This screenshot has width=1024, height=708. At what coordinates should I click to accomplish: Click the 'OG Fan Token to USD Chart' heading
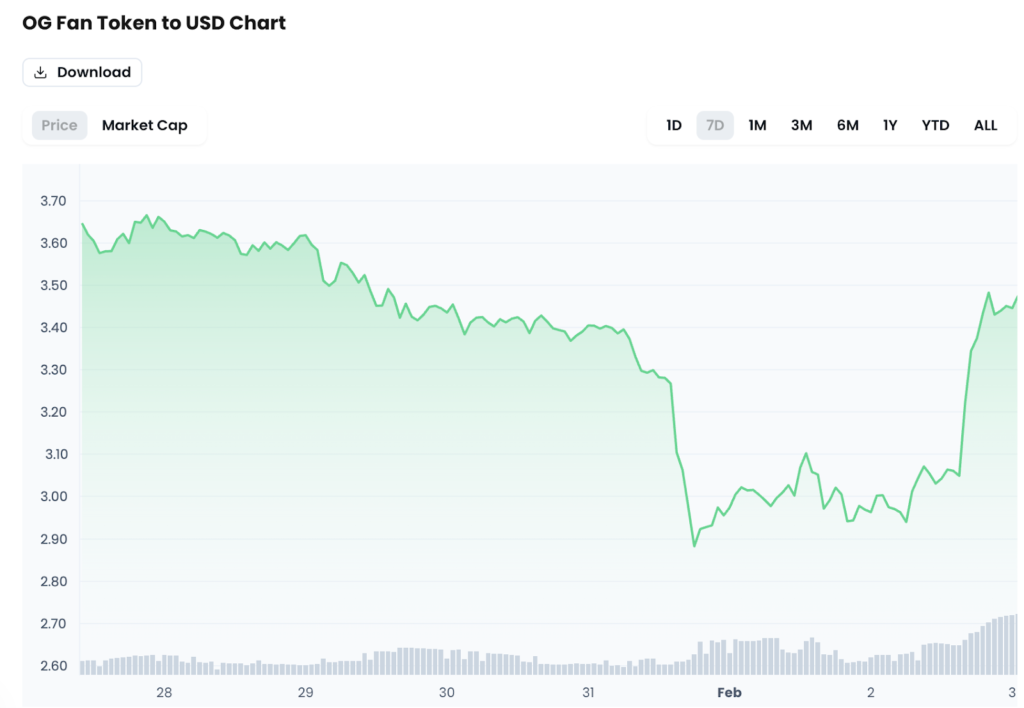[154, 23]
